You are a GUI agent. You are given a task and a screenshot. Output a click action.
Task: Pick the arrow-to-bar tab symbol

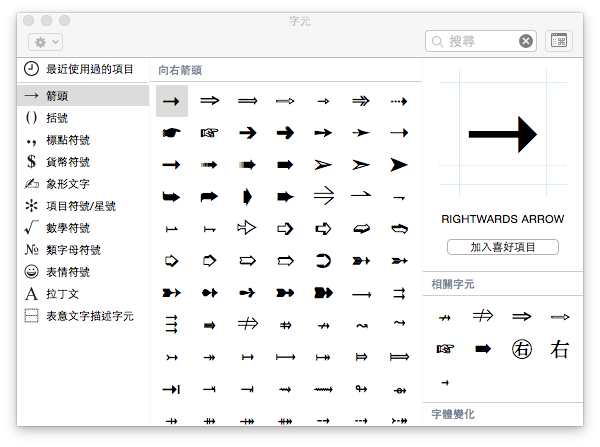click(171, 390)
